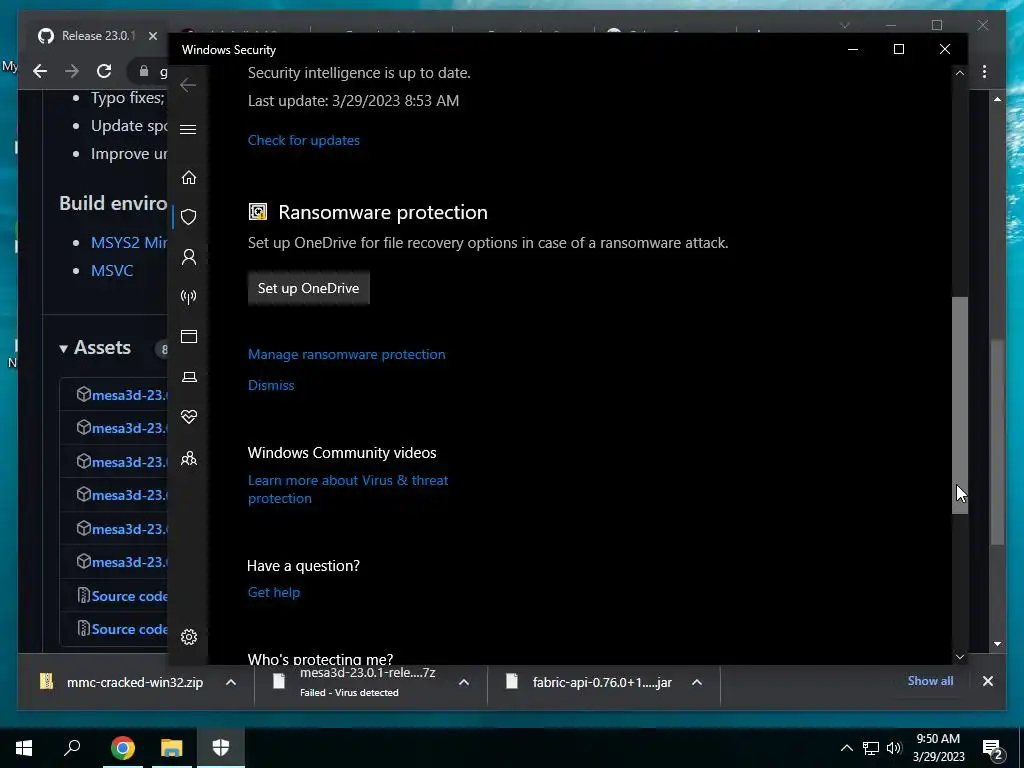Collapse the Assets section on GitHub
Image resolution: width=1024 pixels, height=768 pixels.
pyautogui.click(x=63, y=349)
